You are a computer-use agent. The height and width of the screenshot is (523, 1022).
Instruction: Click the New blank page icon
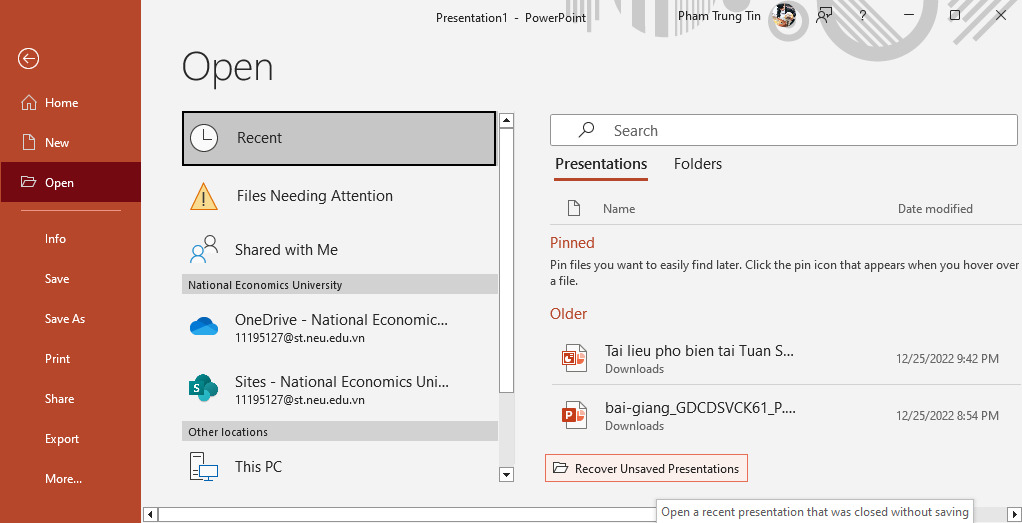28,142
